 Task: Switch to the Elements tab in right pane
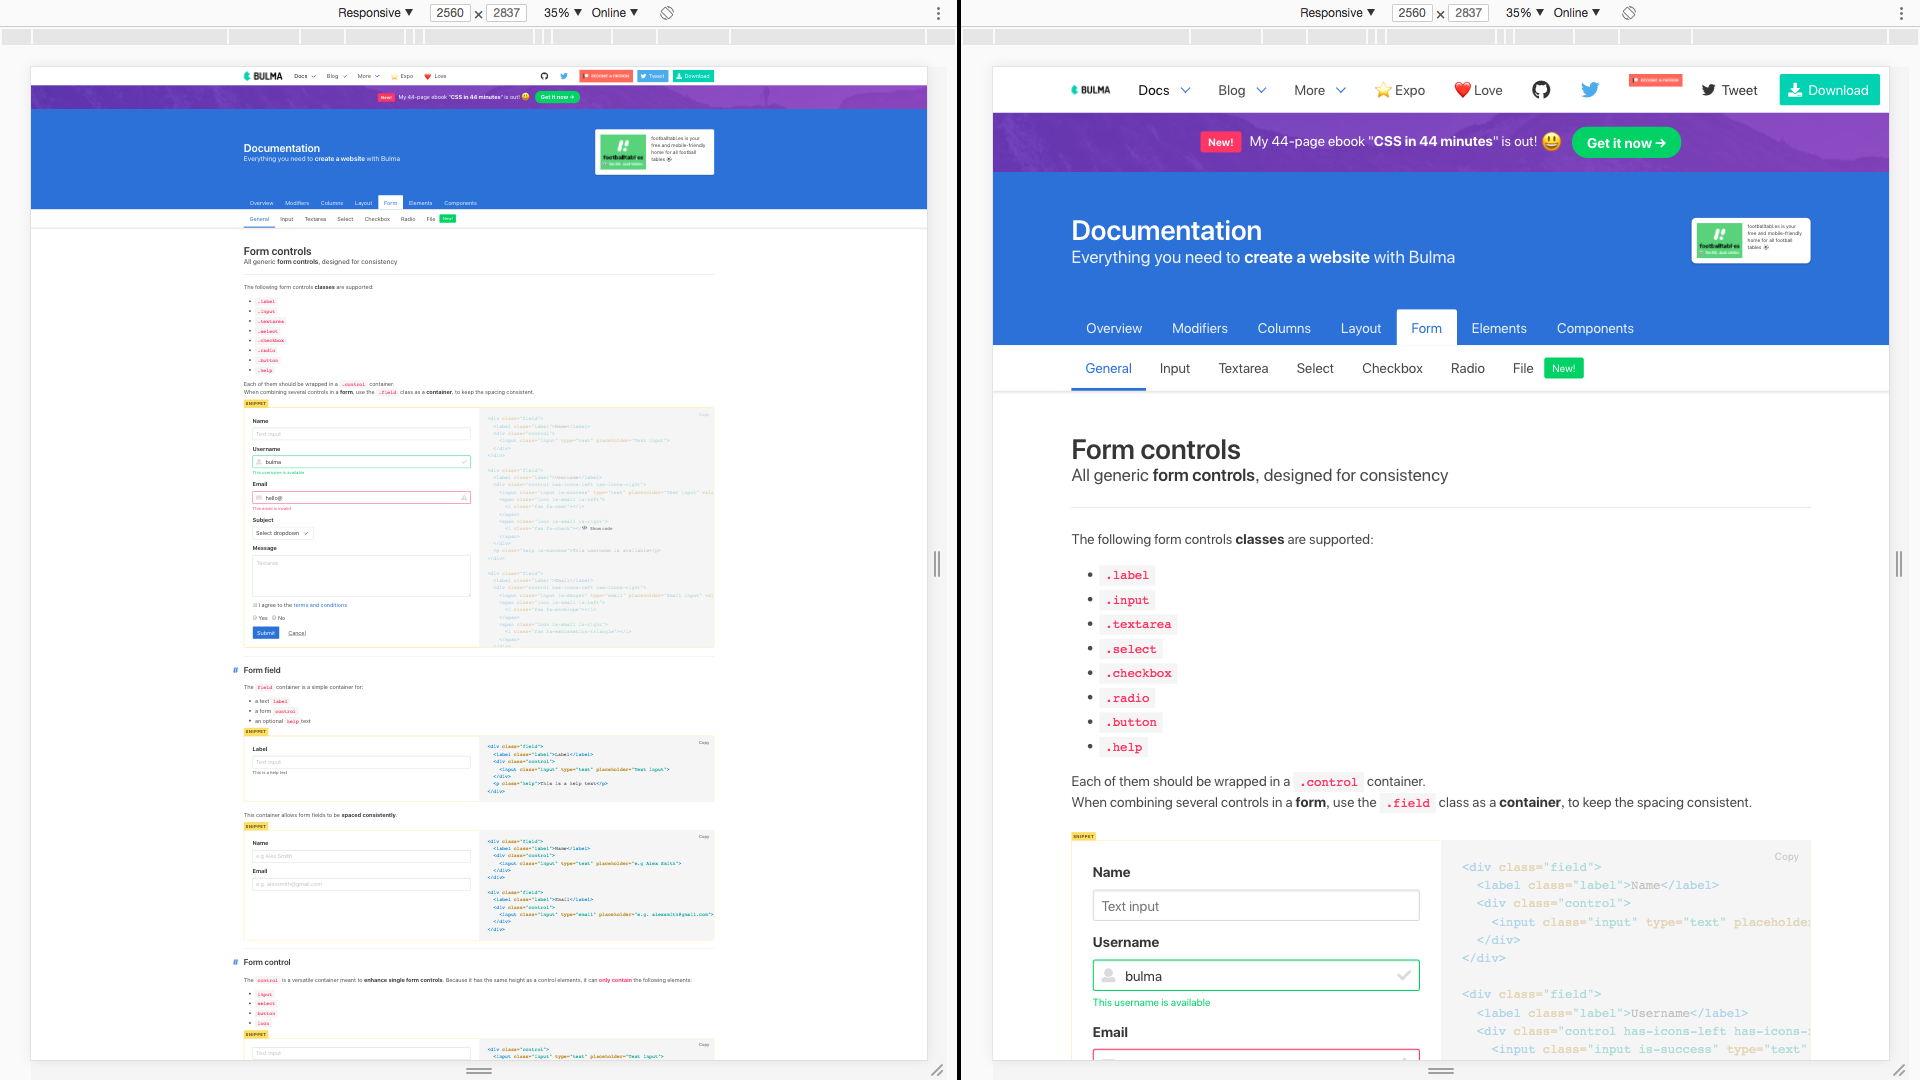point(1498,328)
